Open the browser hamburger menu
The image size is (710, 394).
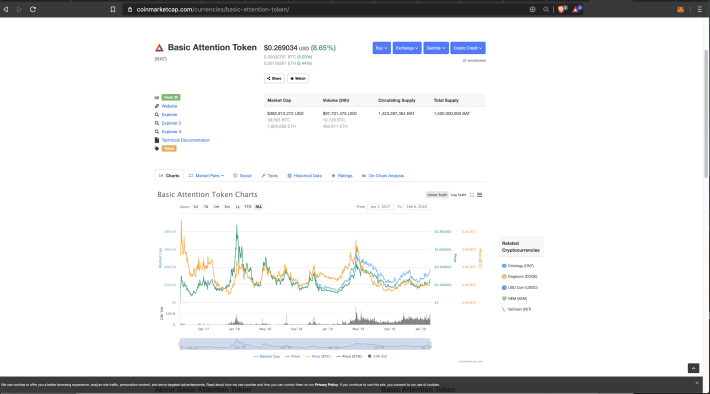point(700,10)
